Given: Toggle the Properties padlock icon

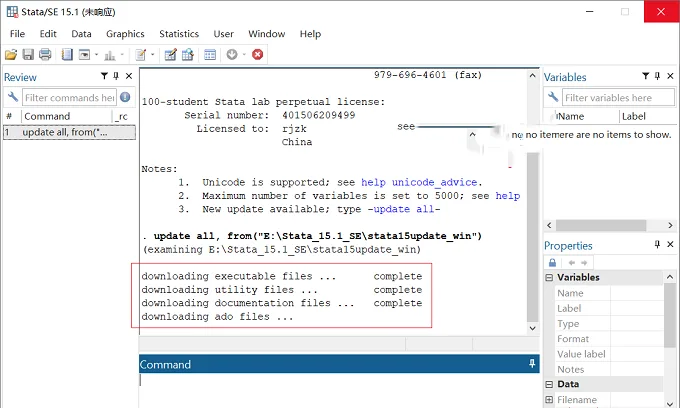Looking at the screenshot, I should (552, 263).
